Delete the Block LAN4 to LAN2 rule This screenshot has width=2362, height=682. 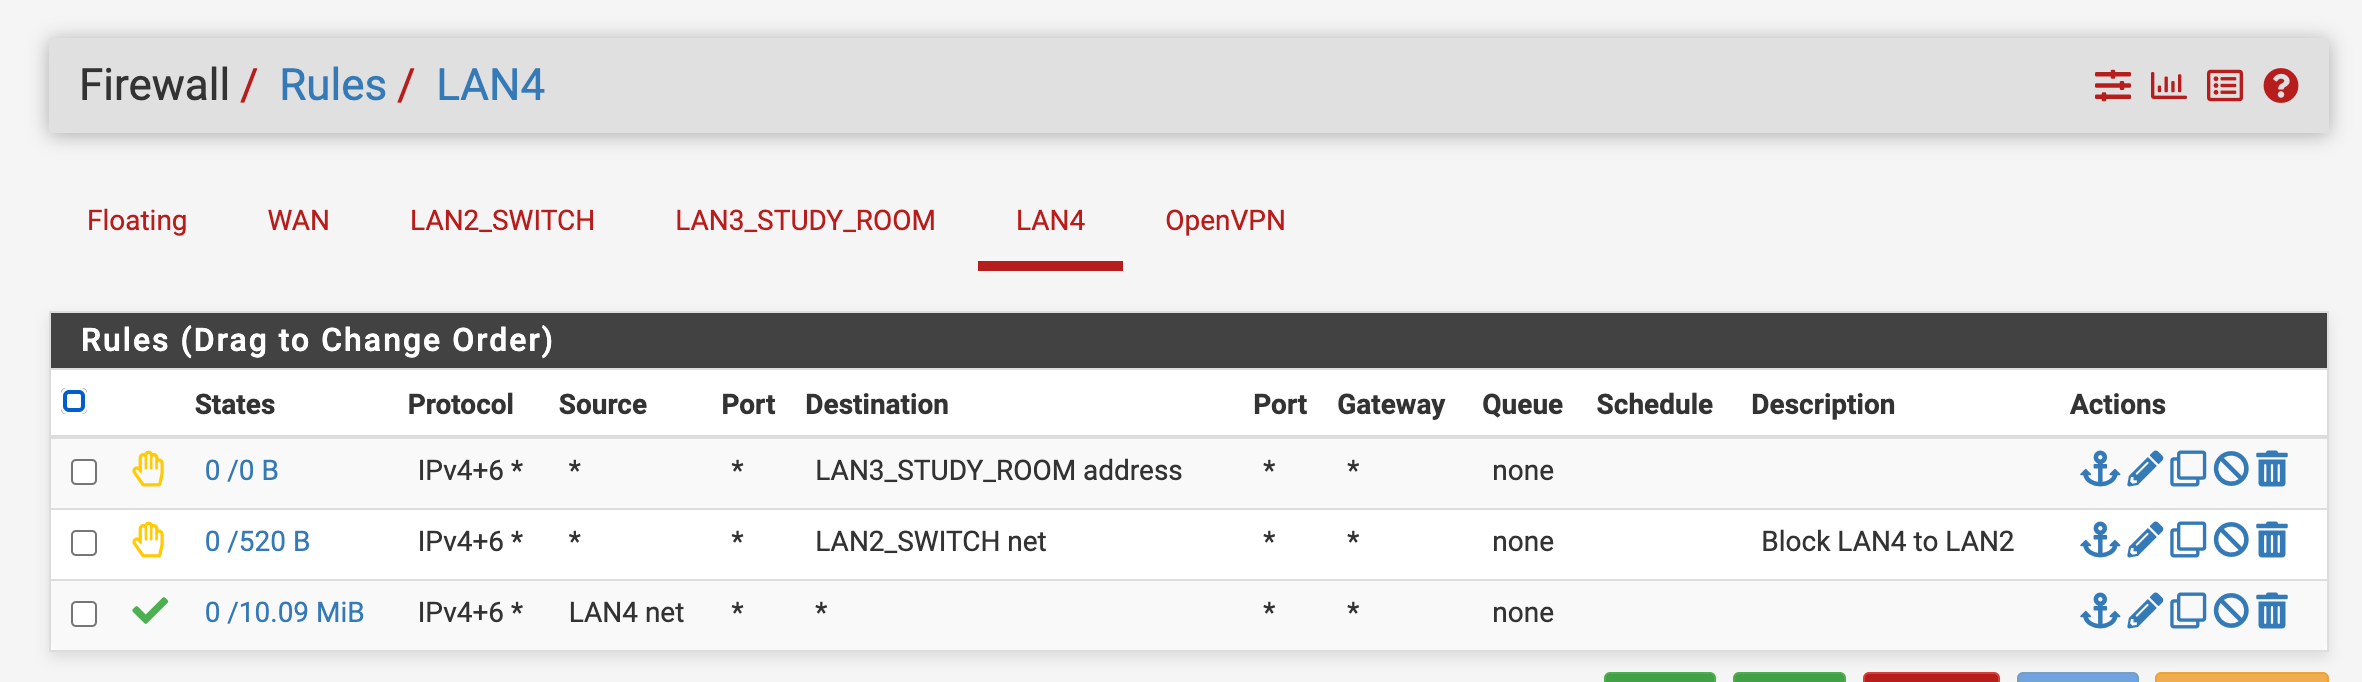(x=2272, y=540)
